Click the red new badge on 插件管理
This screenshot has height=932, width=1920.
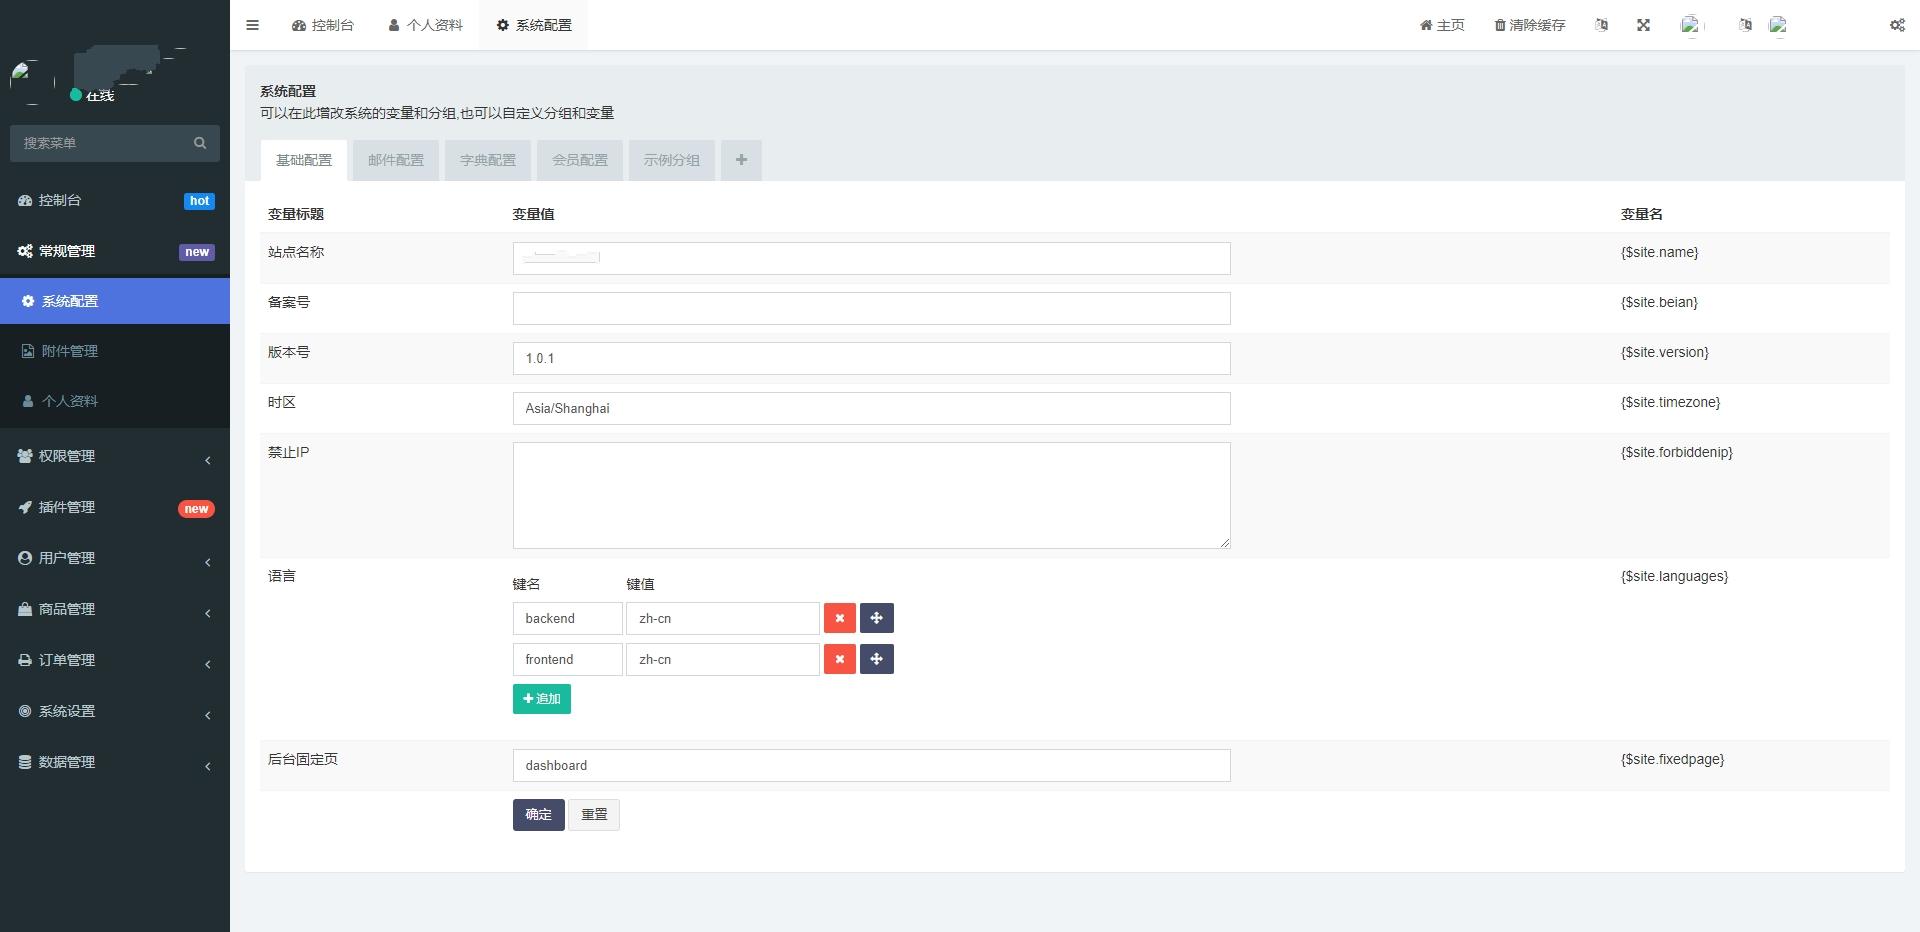(x=196, y=509)
